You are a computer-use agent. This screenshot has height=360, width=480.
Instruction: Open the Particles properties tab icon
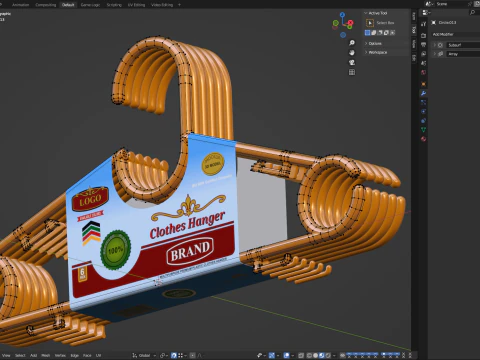point(423,102)
